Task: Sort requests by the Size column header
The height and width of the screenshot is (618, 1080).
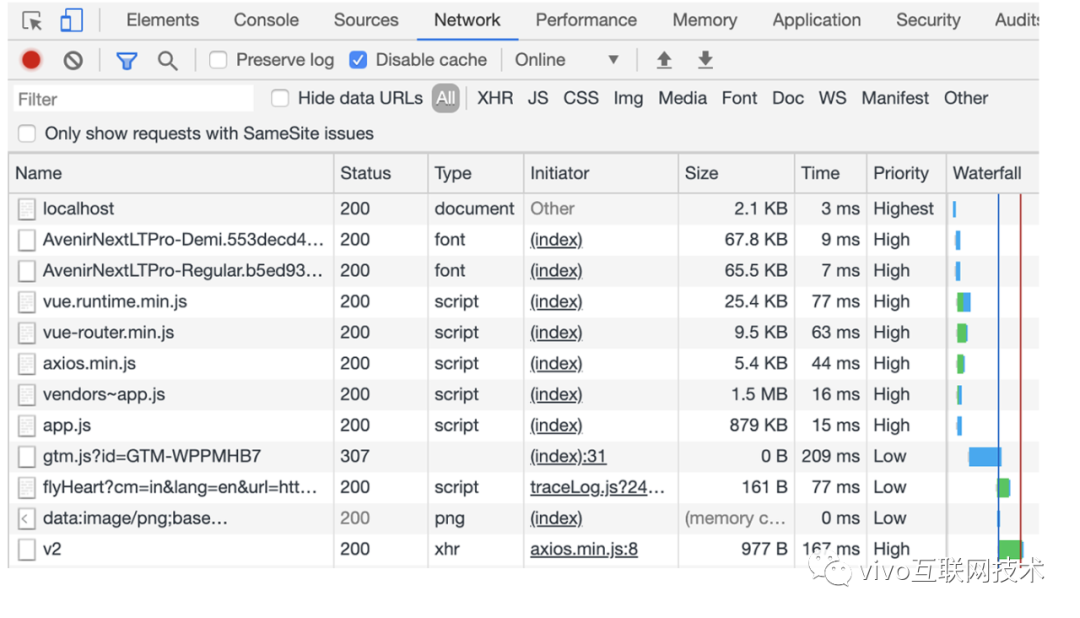Action: (x=702, y=173)
